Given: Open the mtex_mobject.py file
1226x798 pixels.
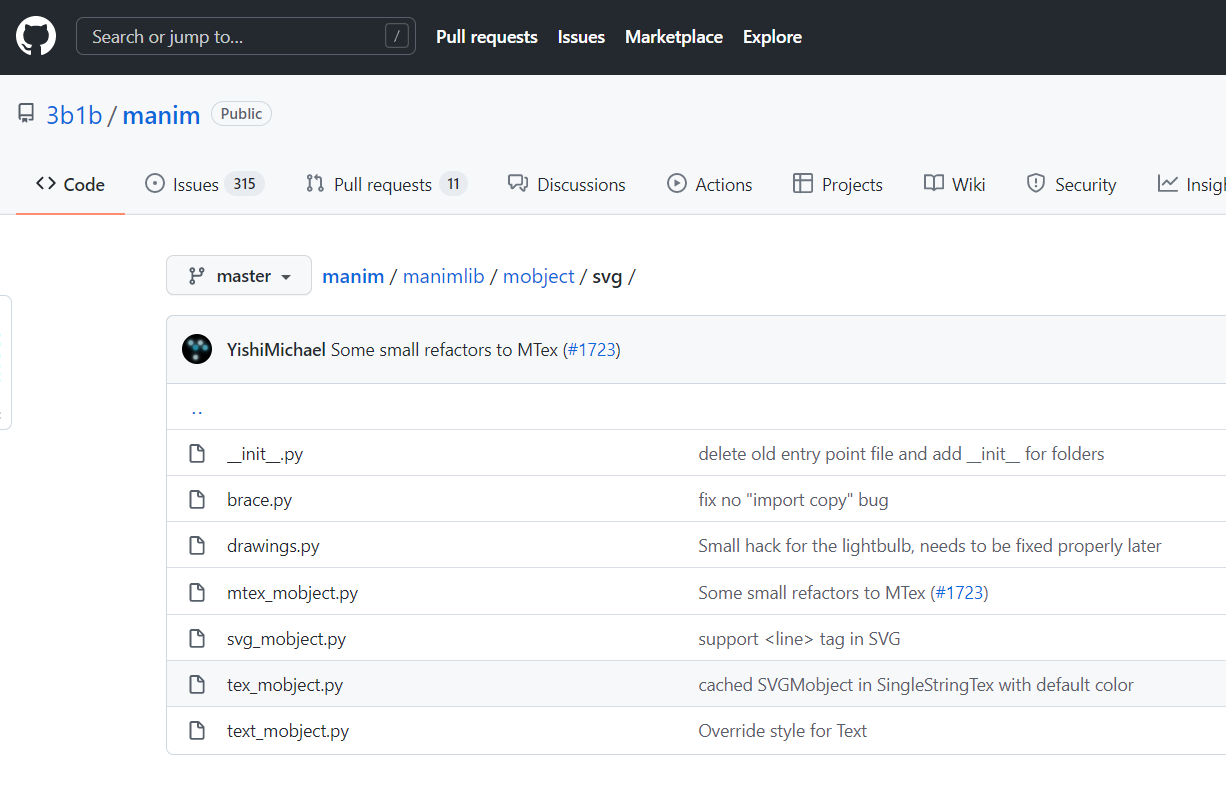Looking at the screenshot, I should 292,592.
